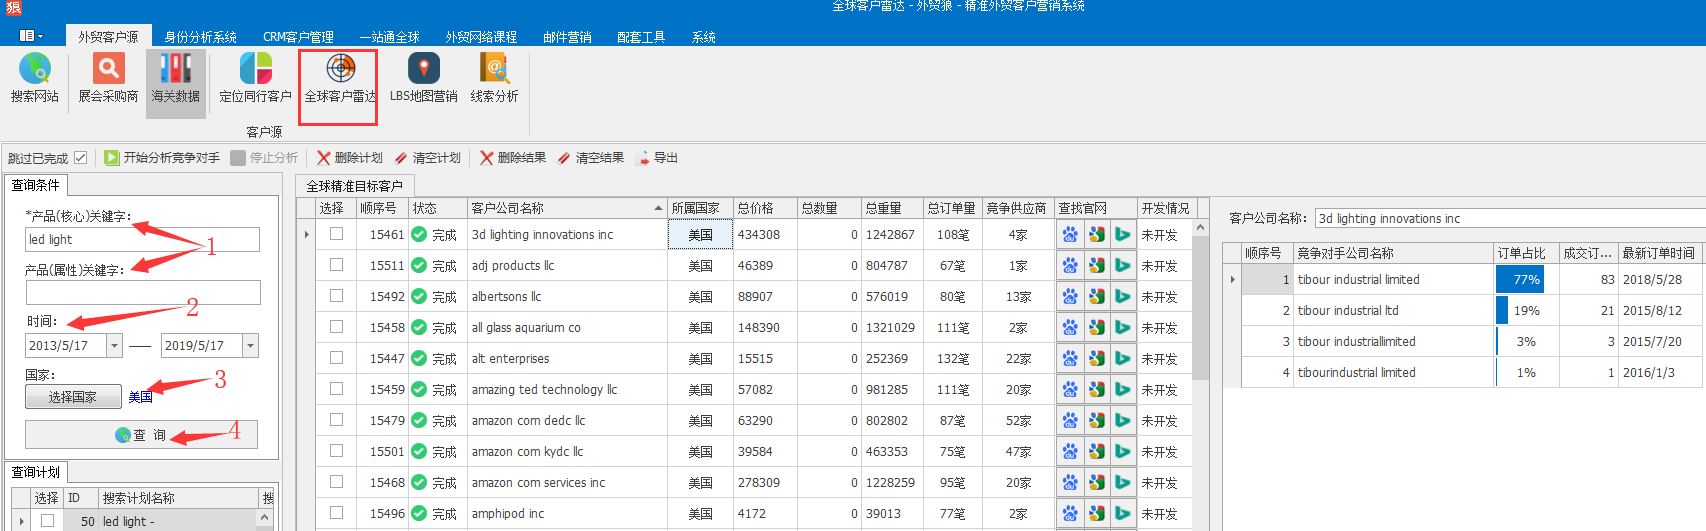
Task: Open the 线索分析 tool
Action: [494, 80]
